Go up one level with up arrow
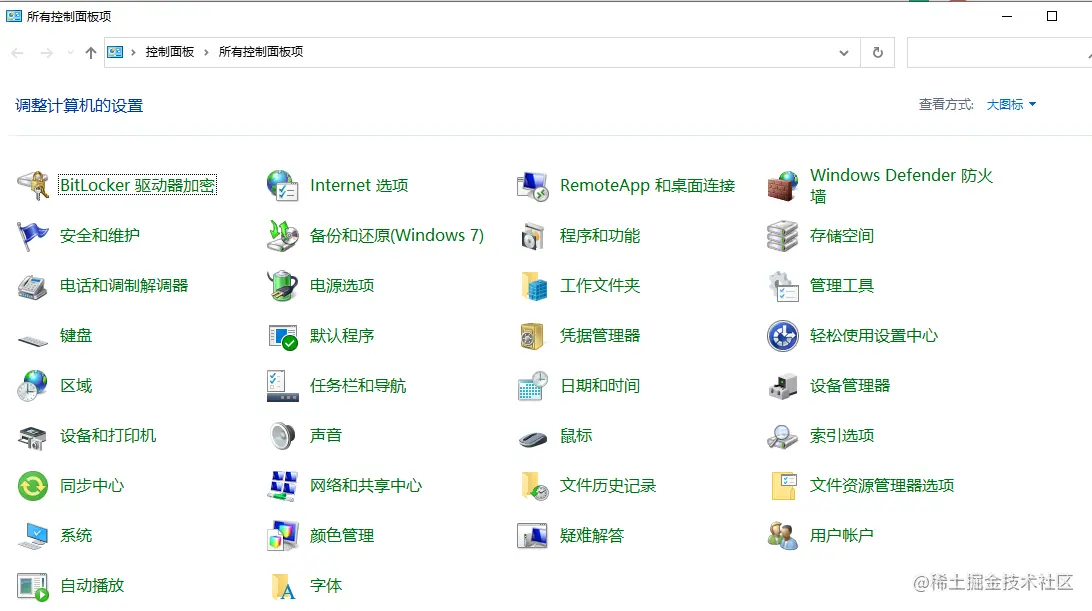1092x611 pixels. [x=91, y=52]
